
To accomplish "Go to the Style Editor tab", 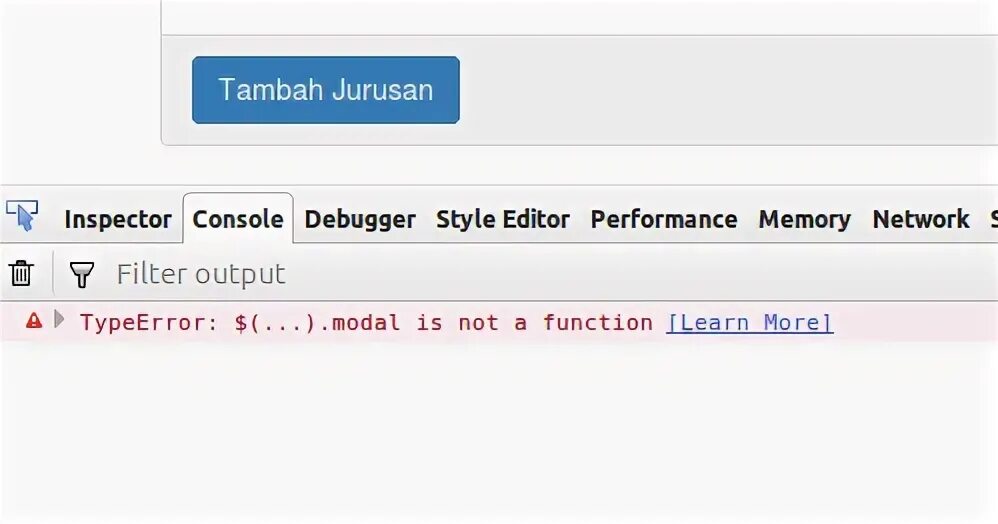I will click(502, 219).
